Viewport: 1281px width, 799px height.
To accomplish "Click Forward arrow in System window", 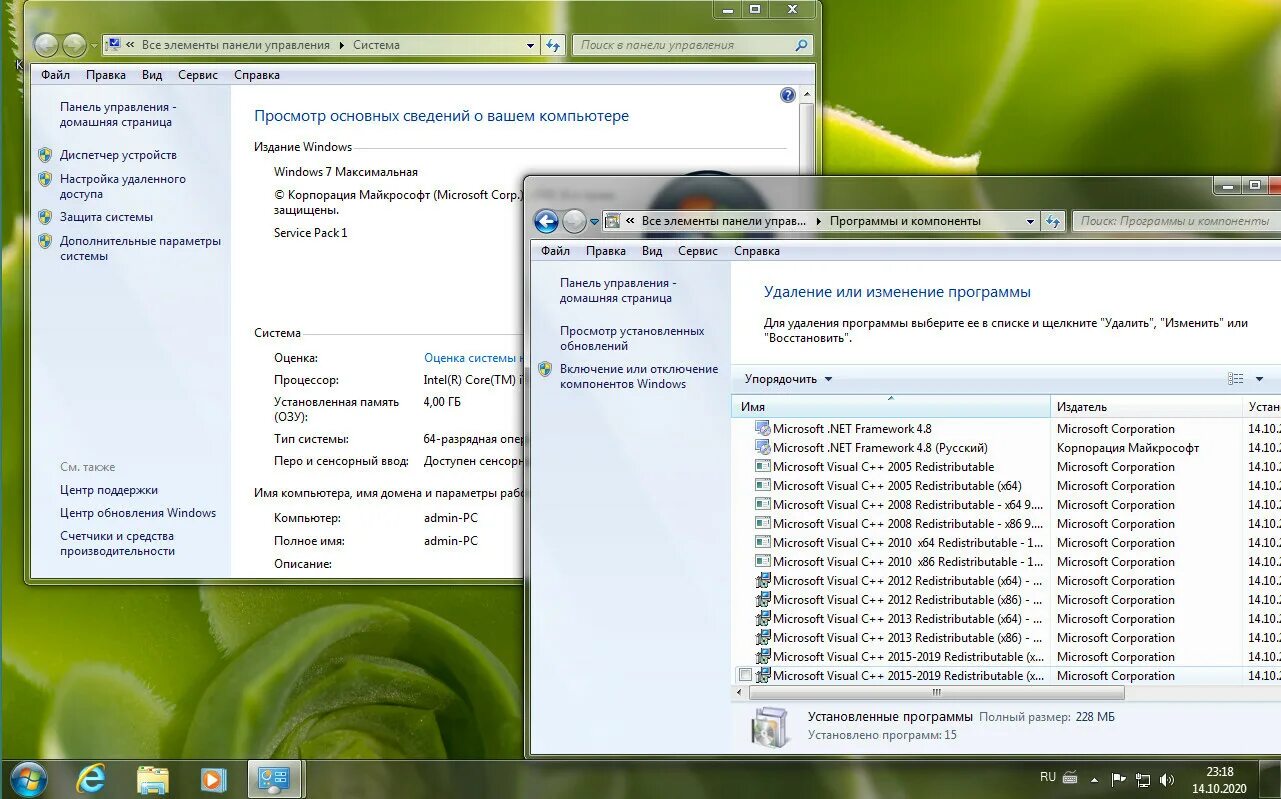I will 75,45.
